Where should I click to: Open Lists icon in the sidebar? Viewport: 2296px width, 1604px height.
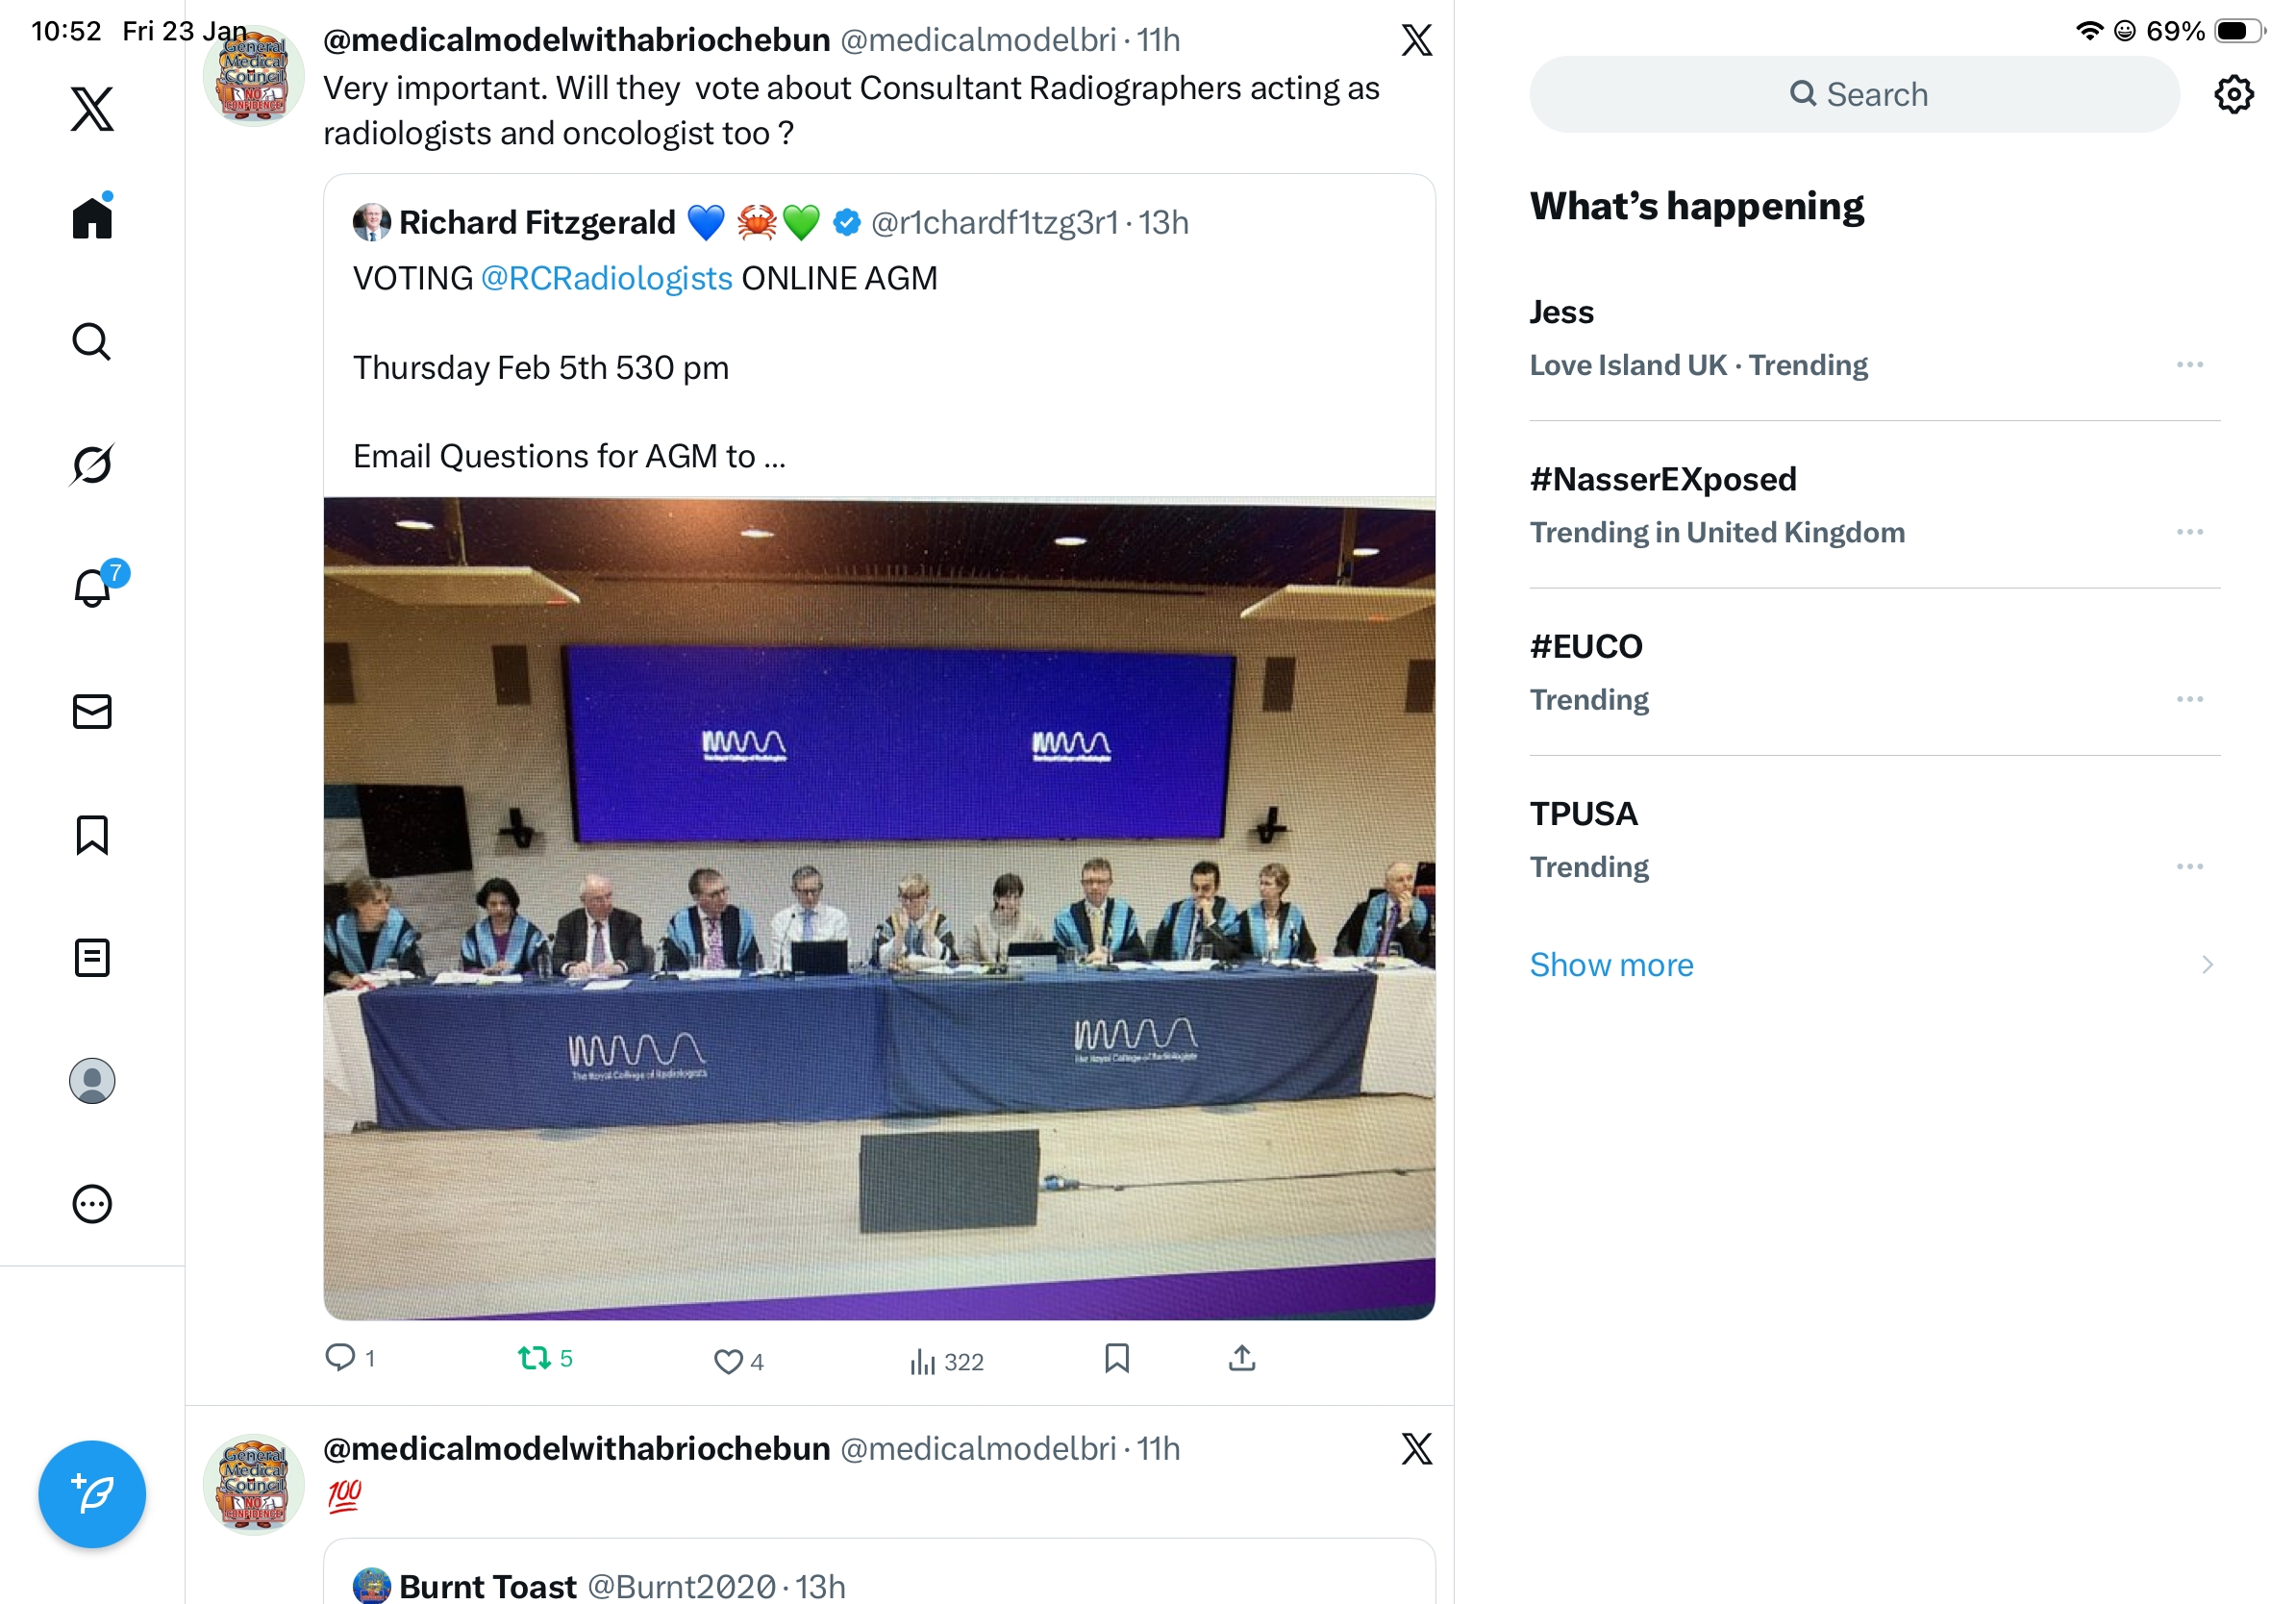click(x=92, y=958)
